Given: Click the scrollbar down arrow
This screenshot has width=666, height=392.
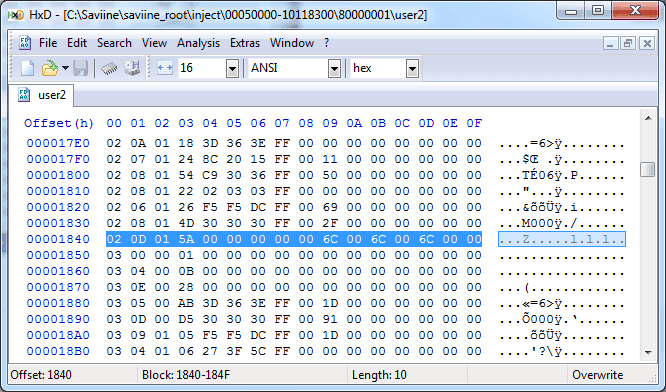Looking at the screenshot, I should 648,352.
